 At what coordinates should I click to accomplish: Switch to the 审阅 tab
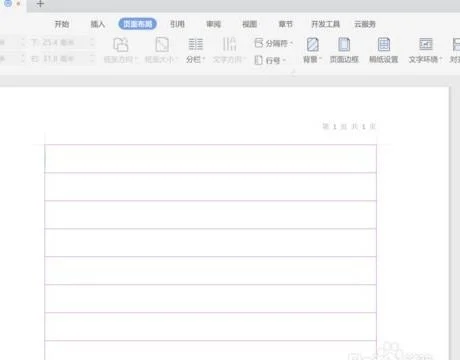click(213, 24)
